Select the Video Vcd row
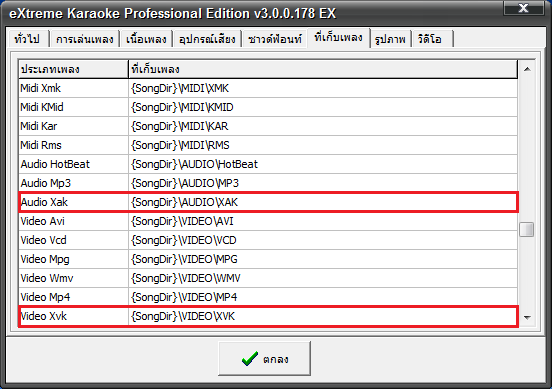The width and height of the screenshot is (552, 389). [x=268, y=240]
